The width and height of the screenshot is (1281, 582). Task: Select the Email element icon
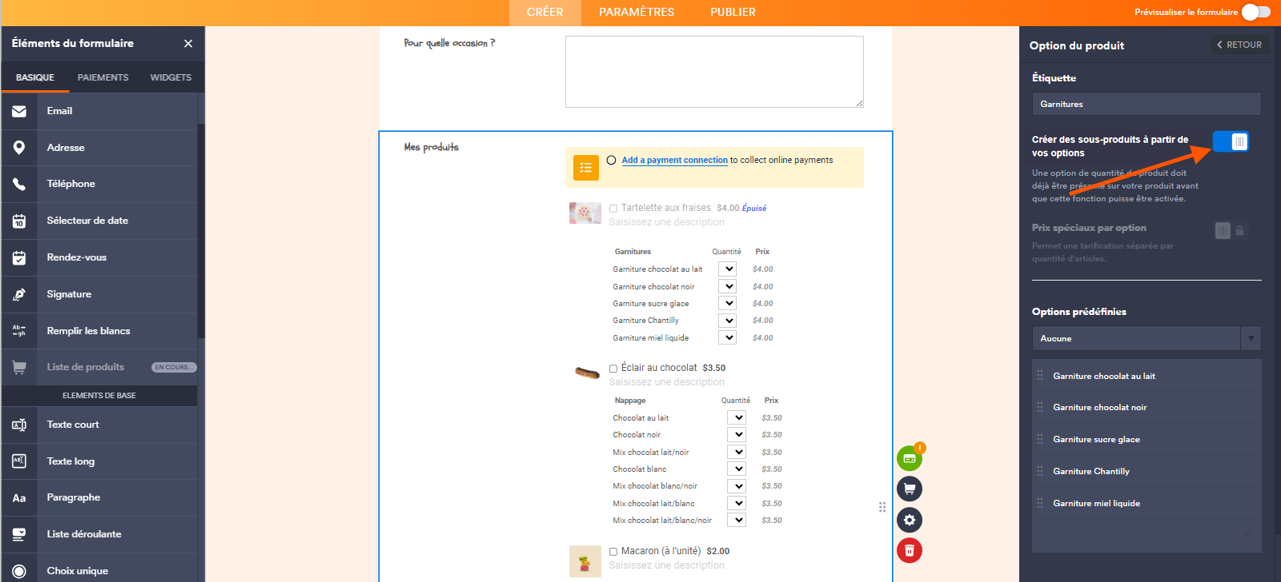(x=18, y=112)
